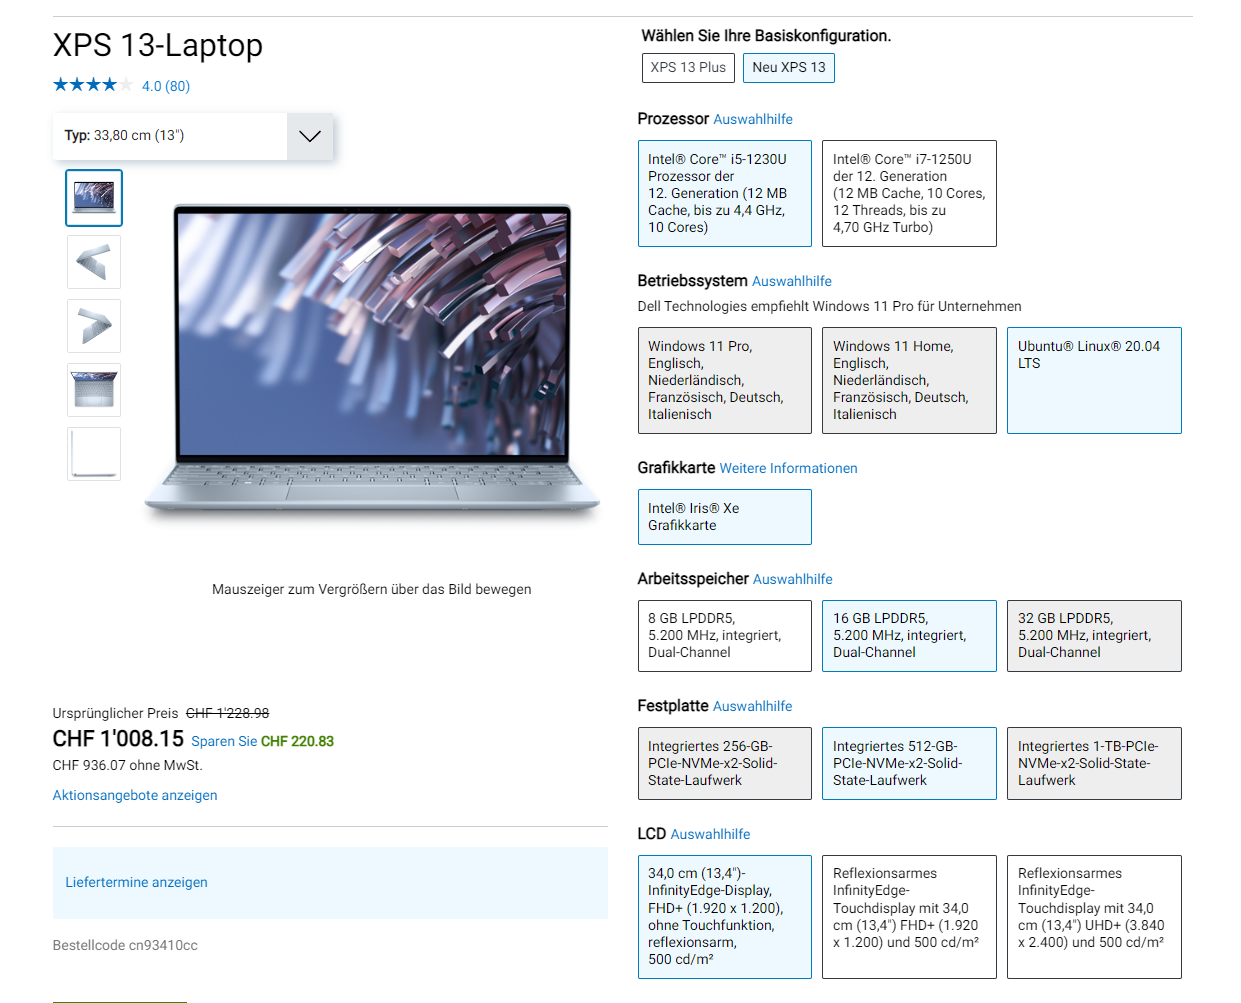View the left-angled laptop thumbnail
The height and width of the screenshot is (1003, 1241).
coord(94,262)
